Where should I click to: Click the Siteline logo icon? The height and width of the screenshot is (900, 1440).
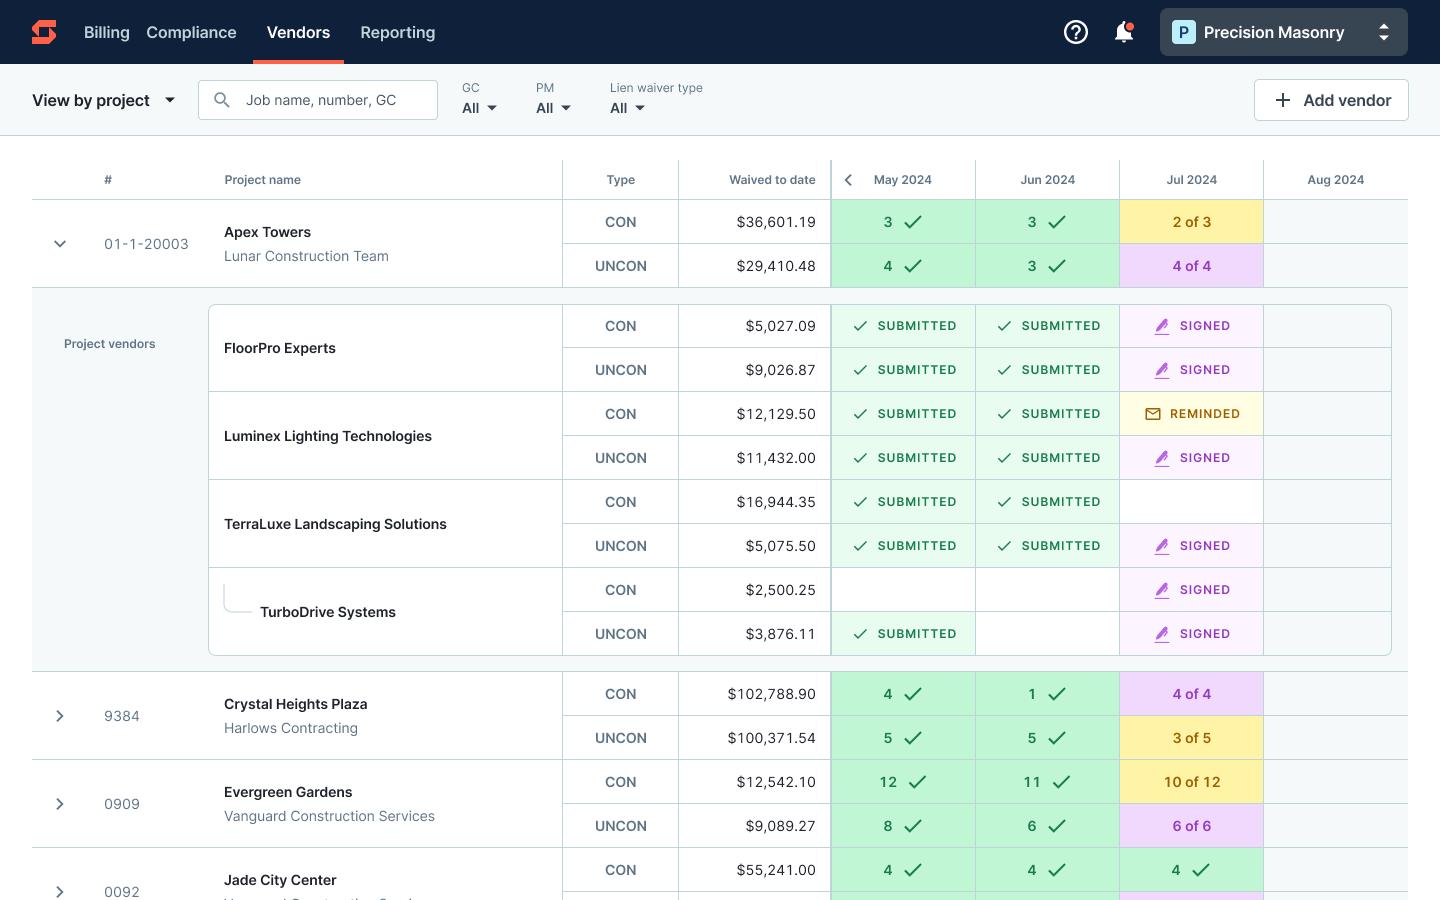coord(44,32)
